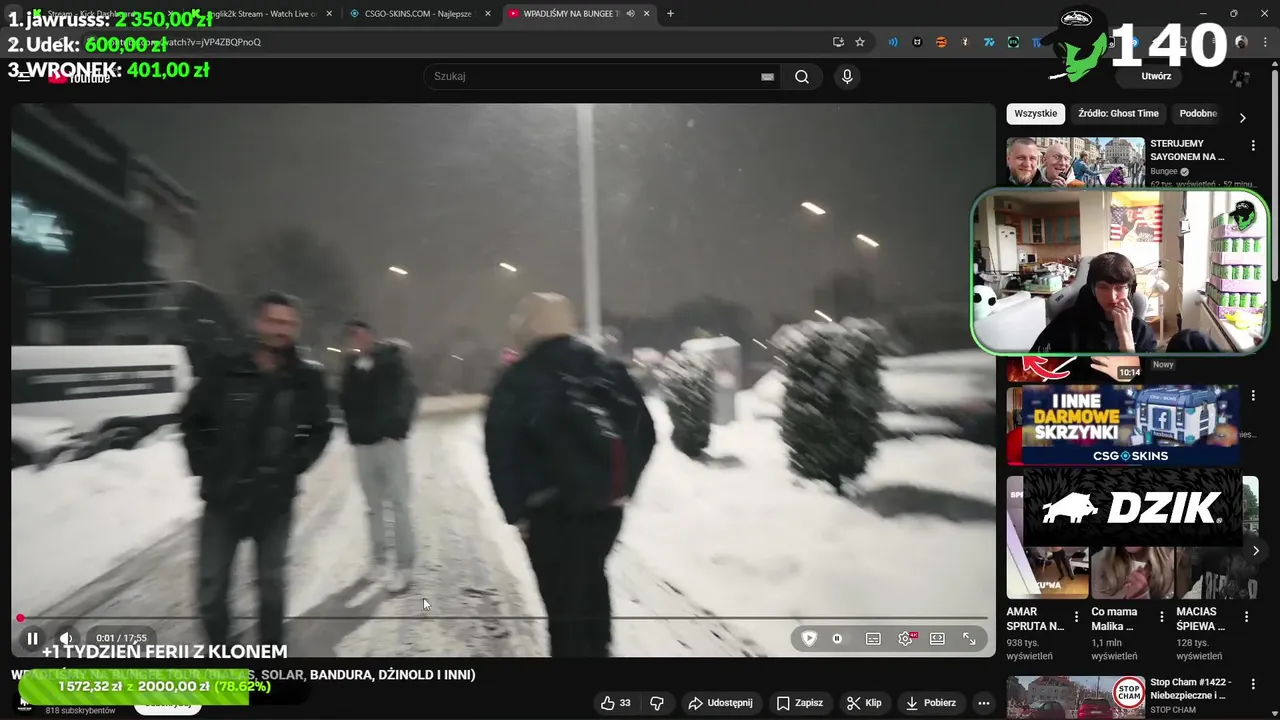Click orange round extension icon
The width and height of the screenshot is (1280, 720).
pyautogui.click(x=941, y=42)
